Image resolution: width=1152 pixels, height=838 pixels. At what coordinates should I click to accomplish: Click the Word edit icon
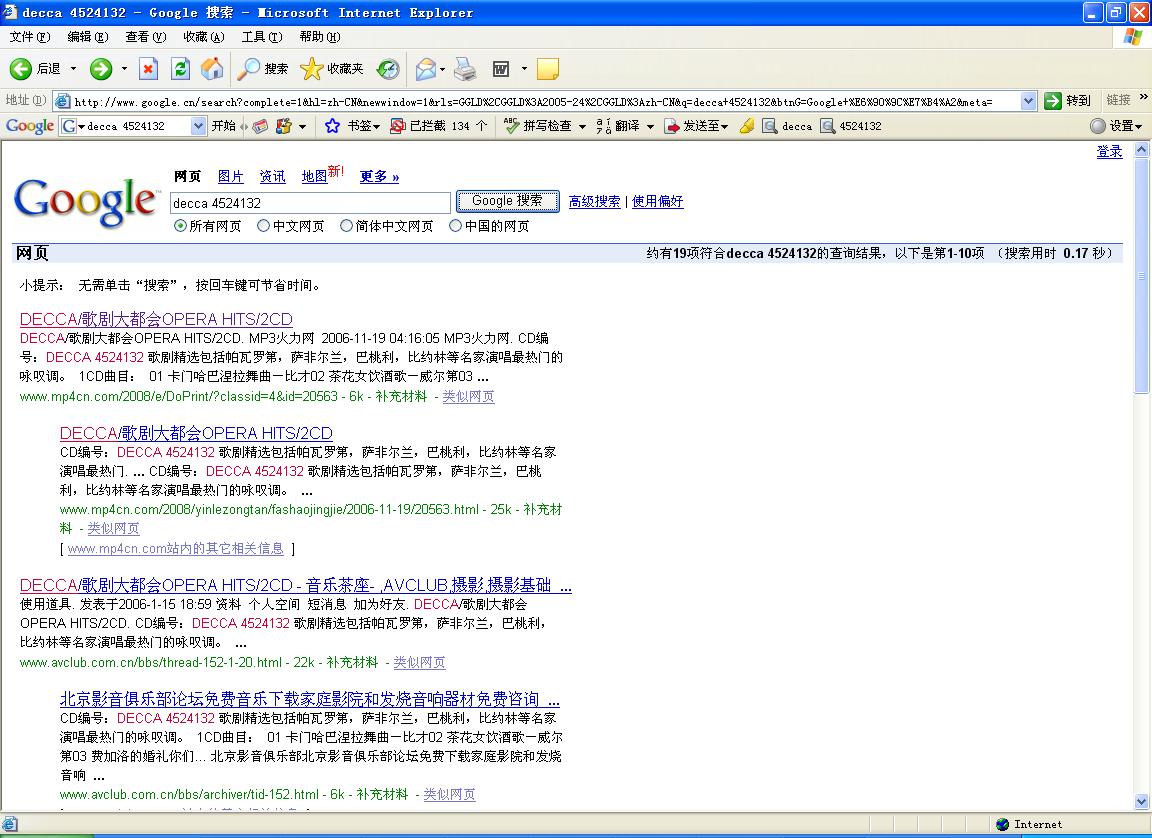click(x=501, y=69)
